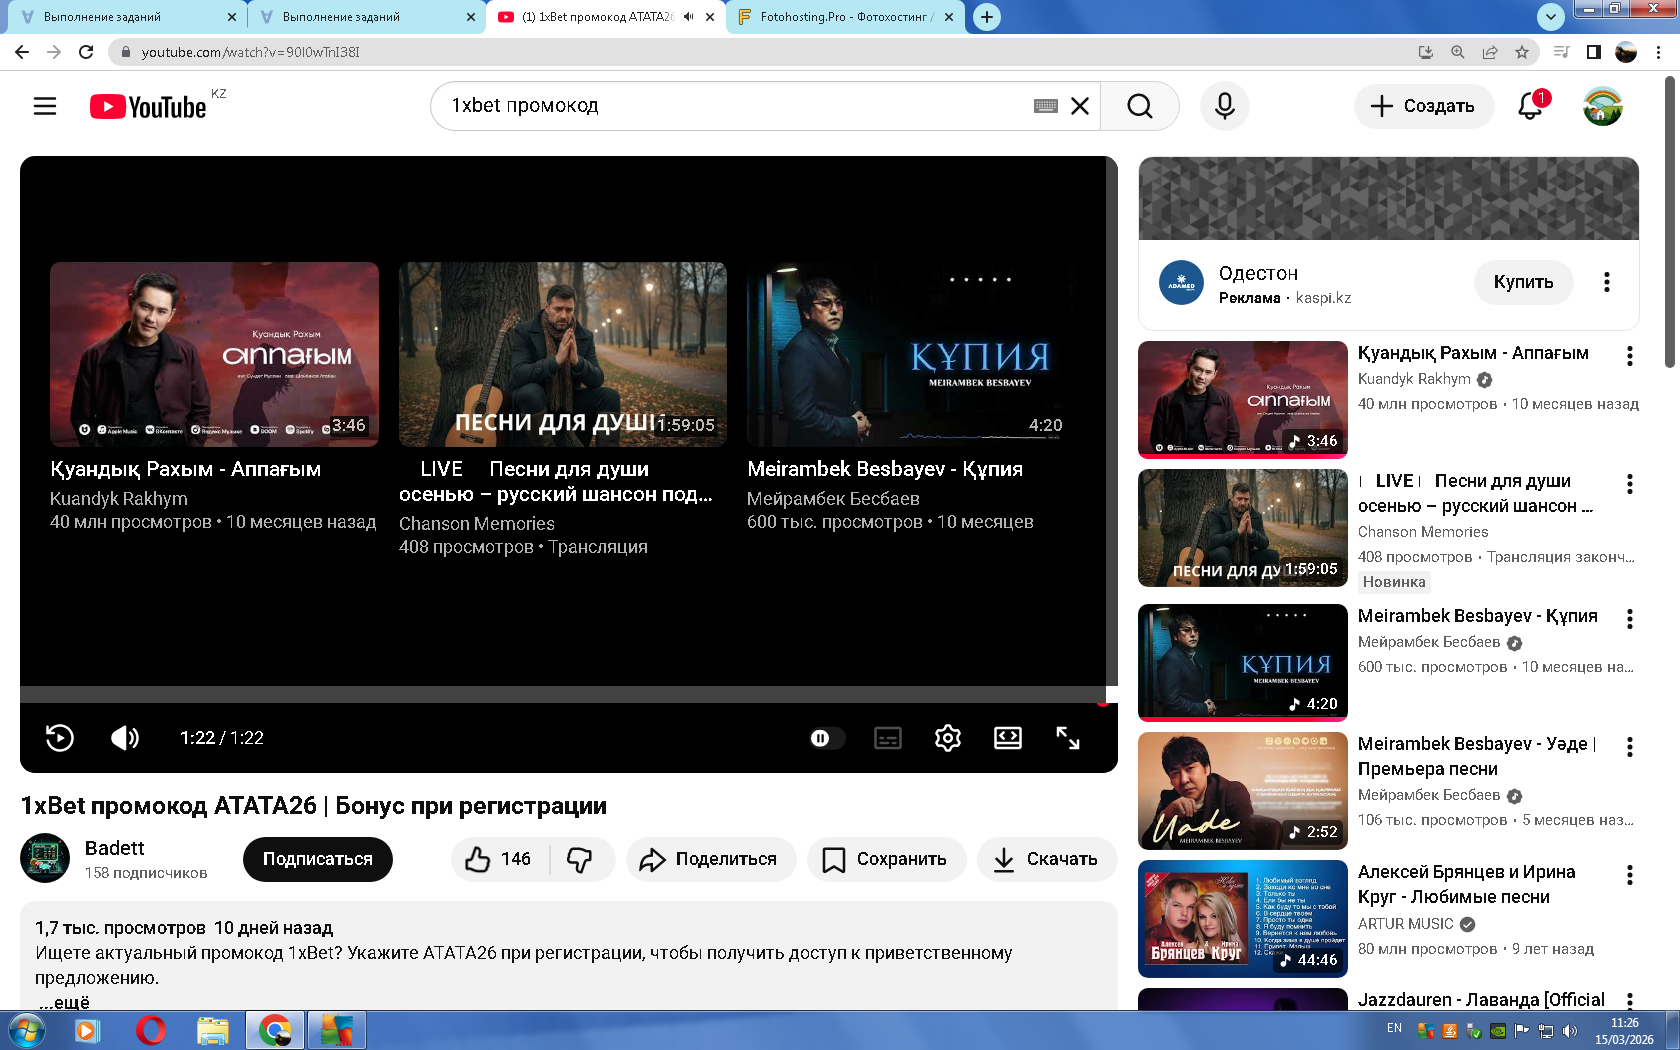
Task: Mute the video volume speaker icon
Action: tap(125, 738)
